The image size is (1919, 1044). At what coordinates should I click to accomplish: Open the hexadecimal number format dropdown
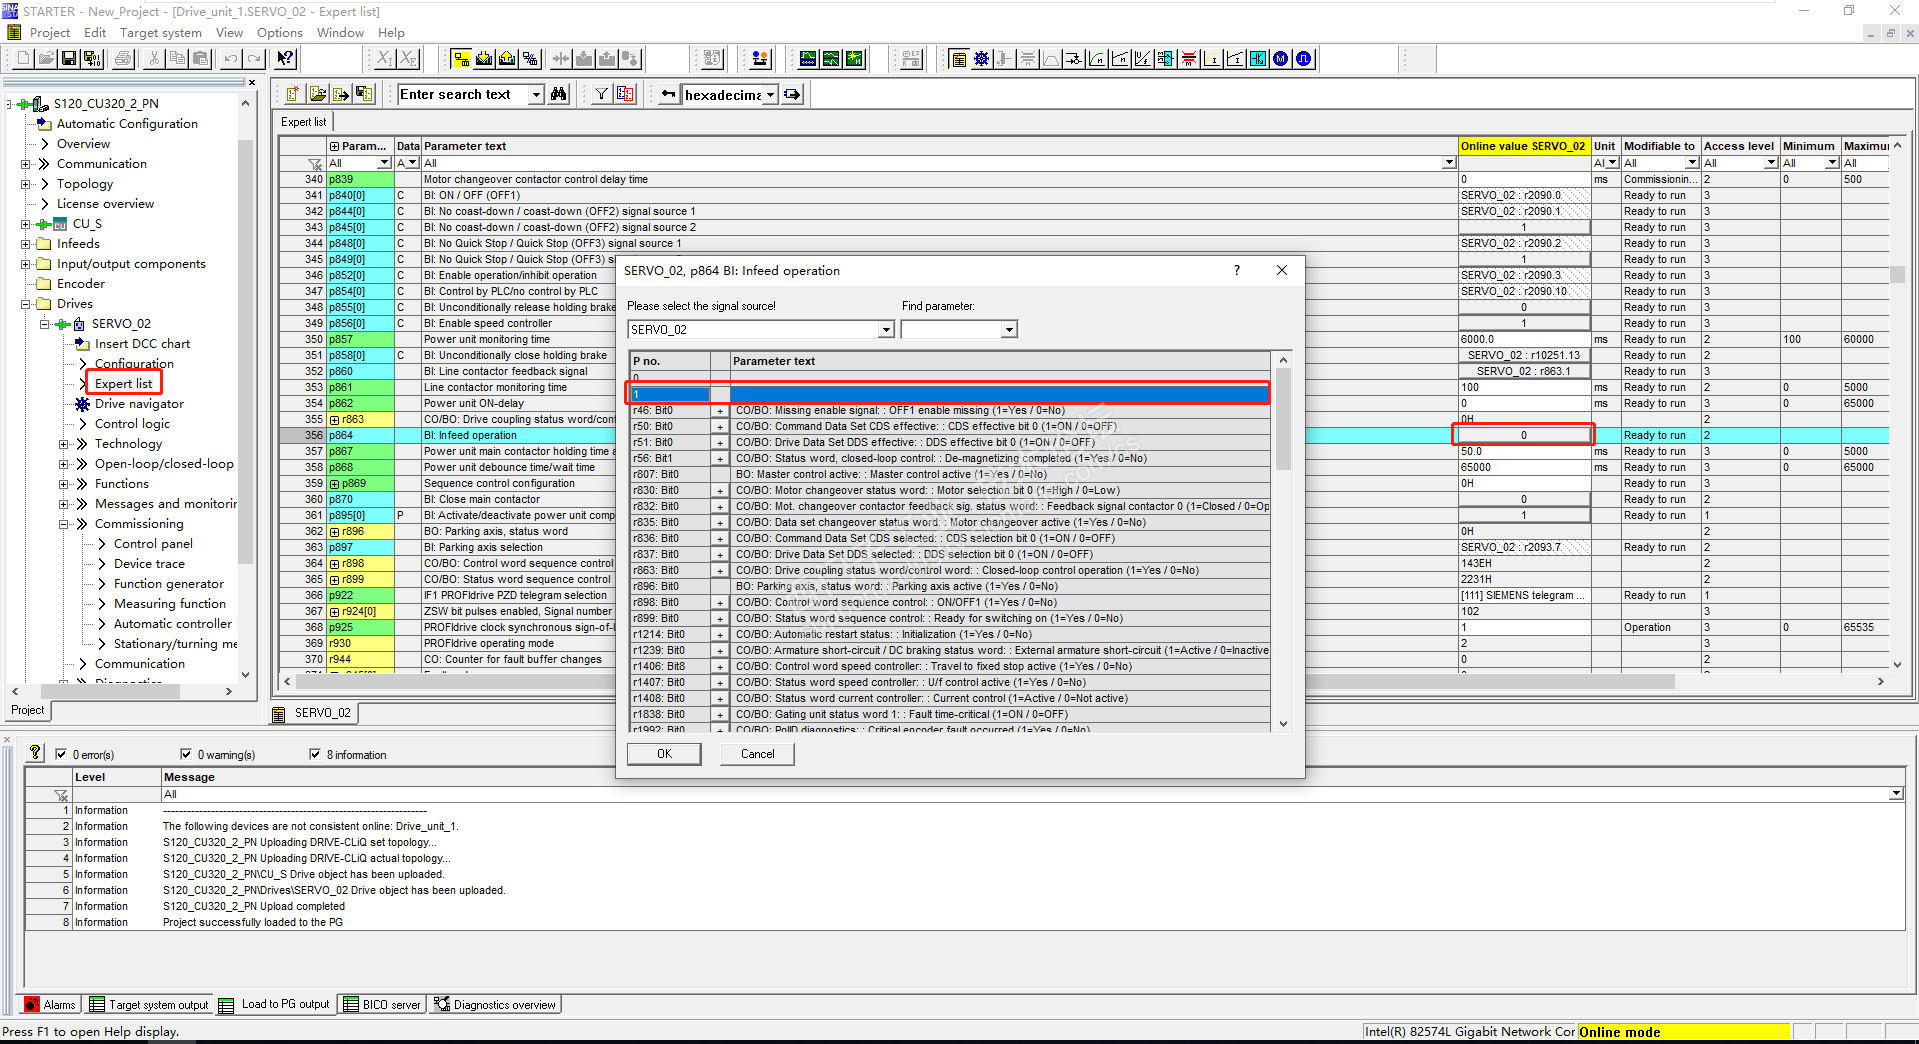pos(770,95)
